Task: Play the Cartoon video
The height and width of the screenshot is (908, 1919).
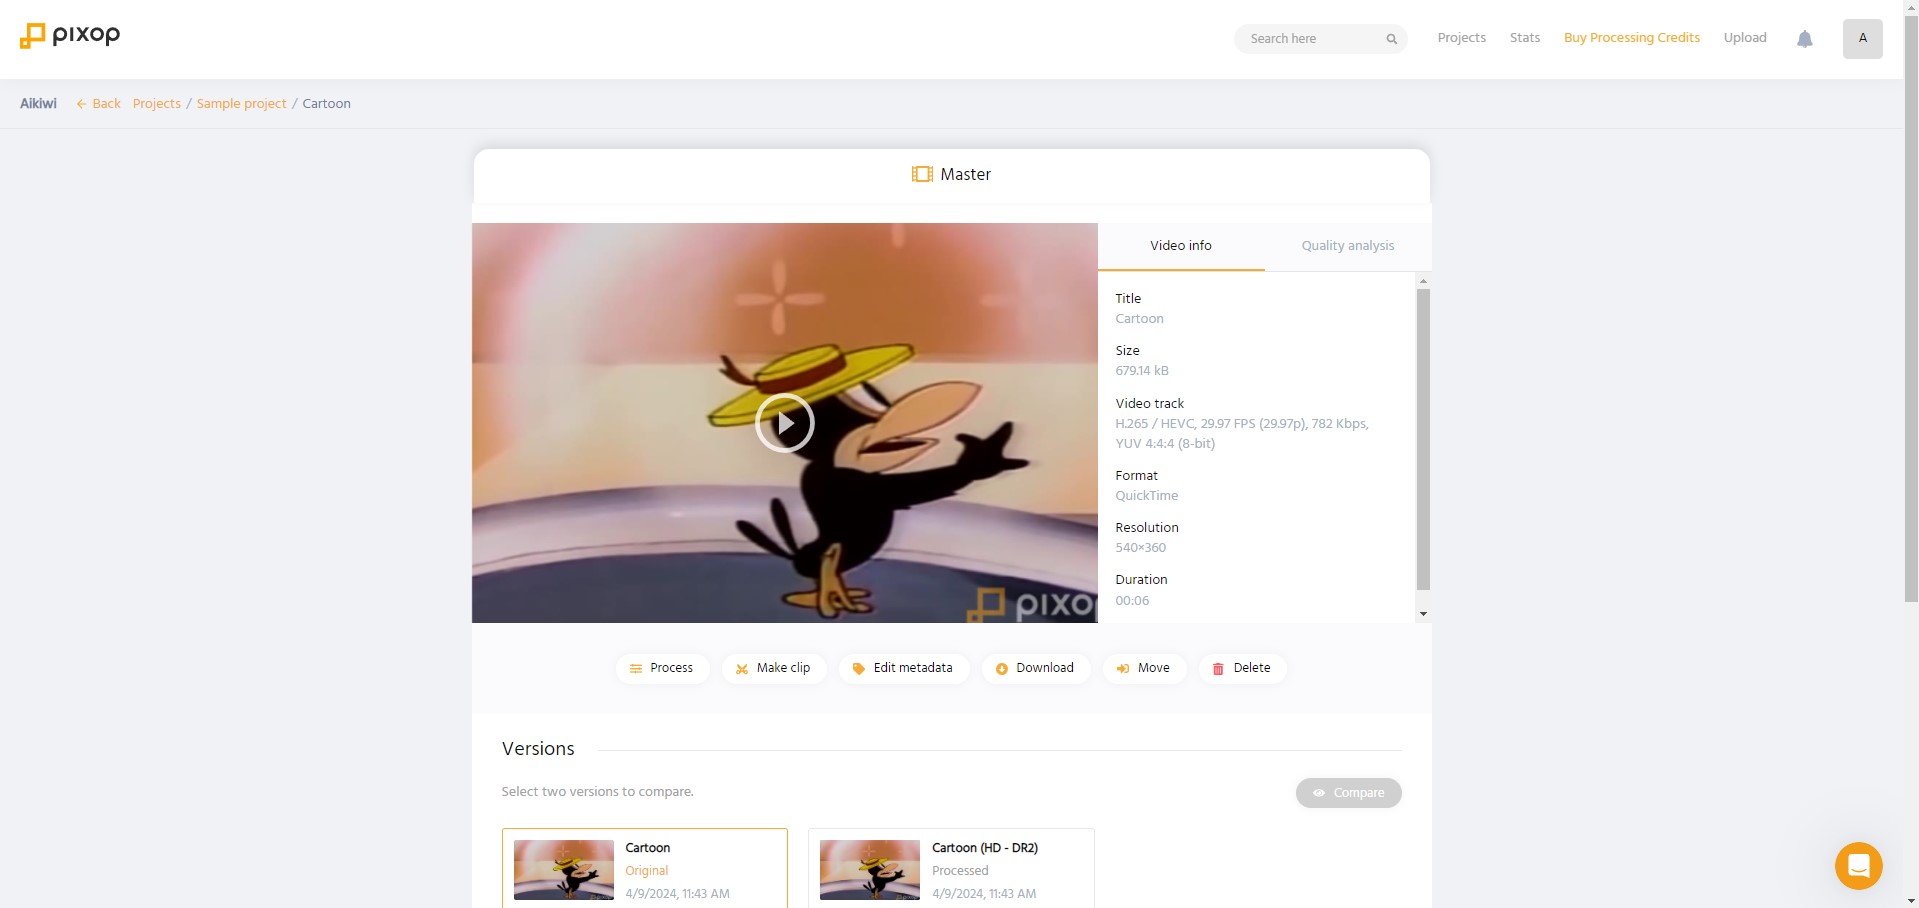Action: (x=785, y=423)
